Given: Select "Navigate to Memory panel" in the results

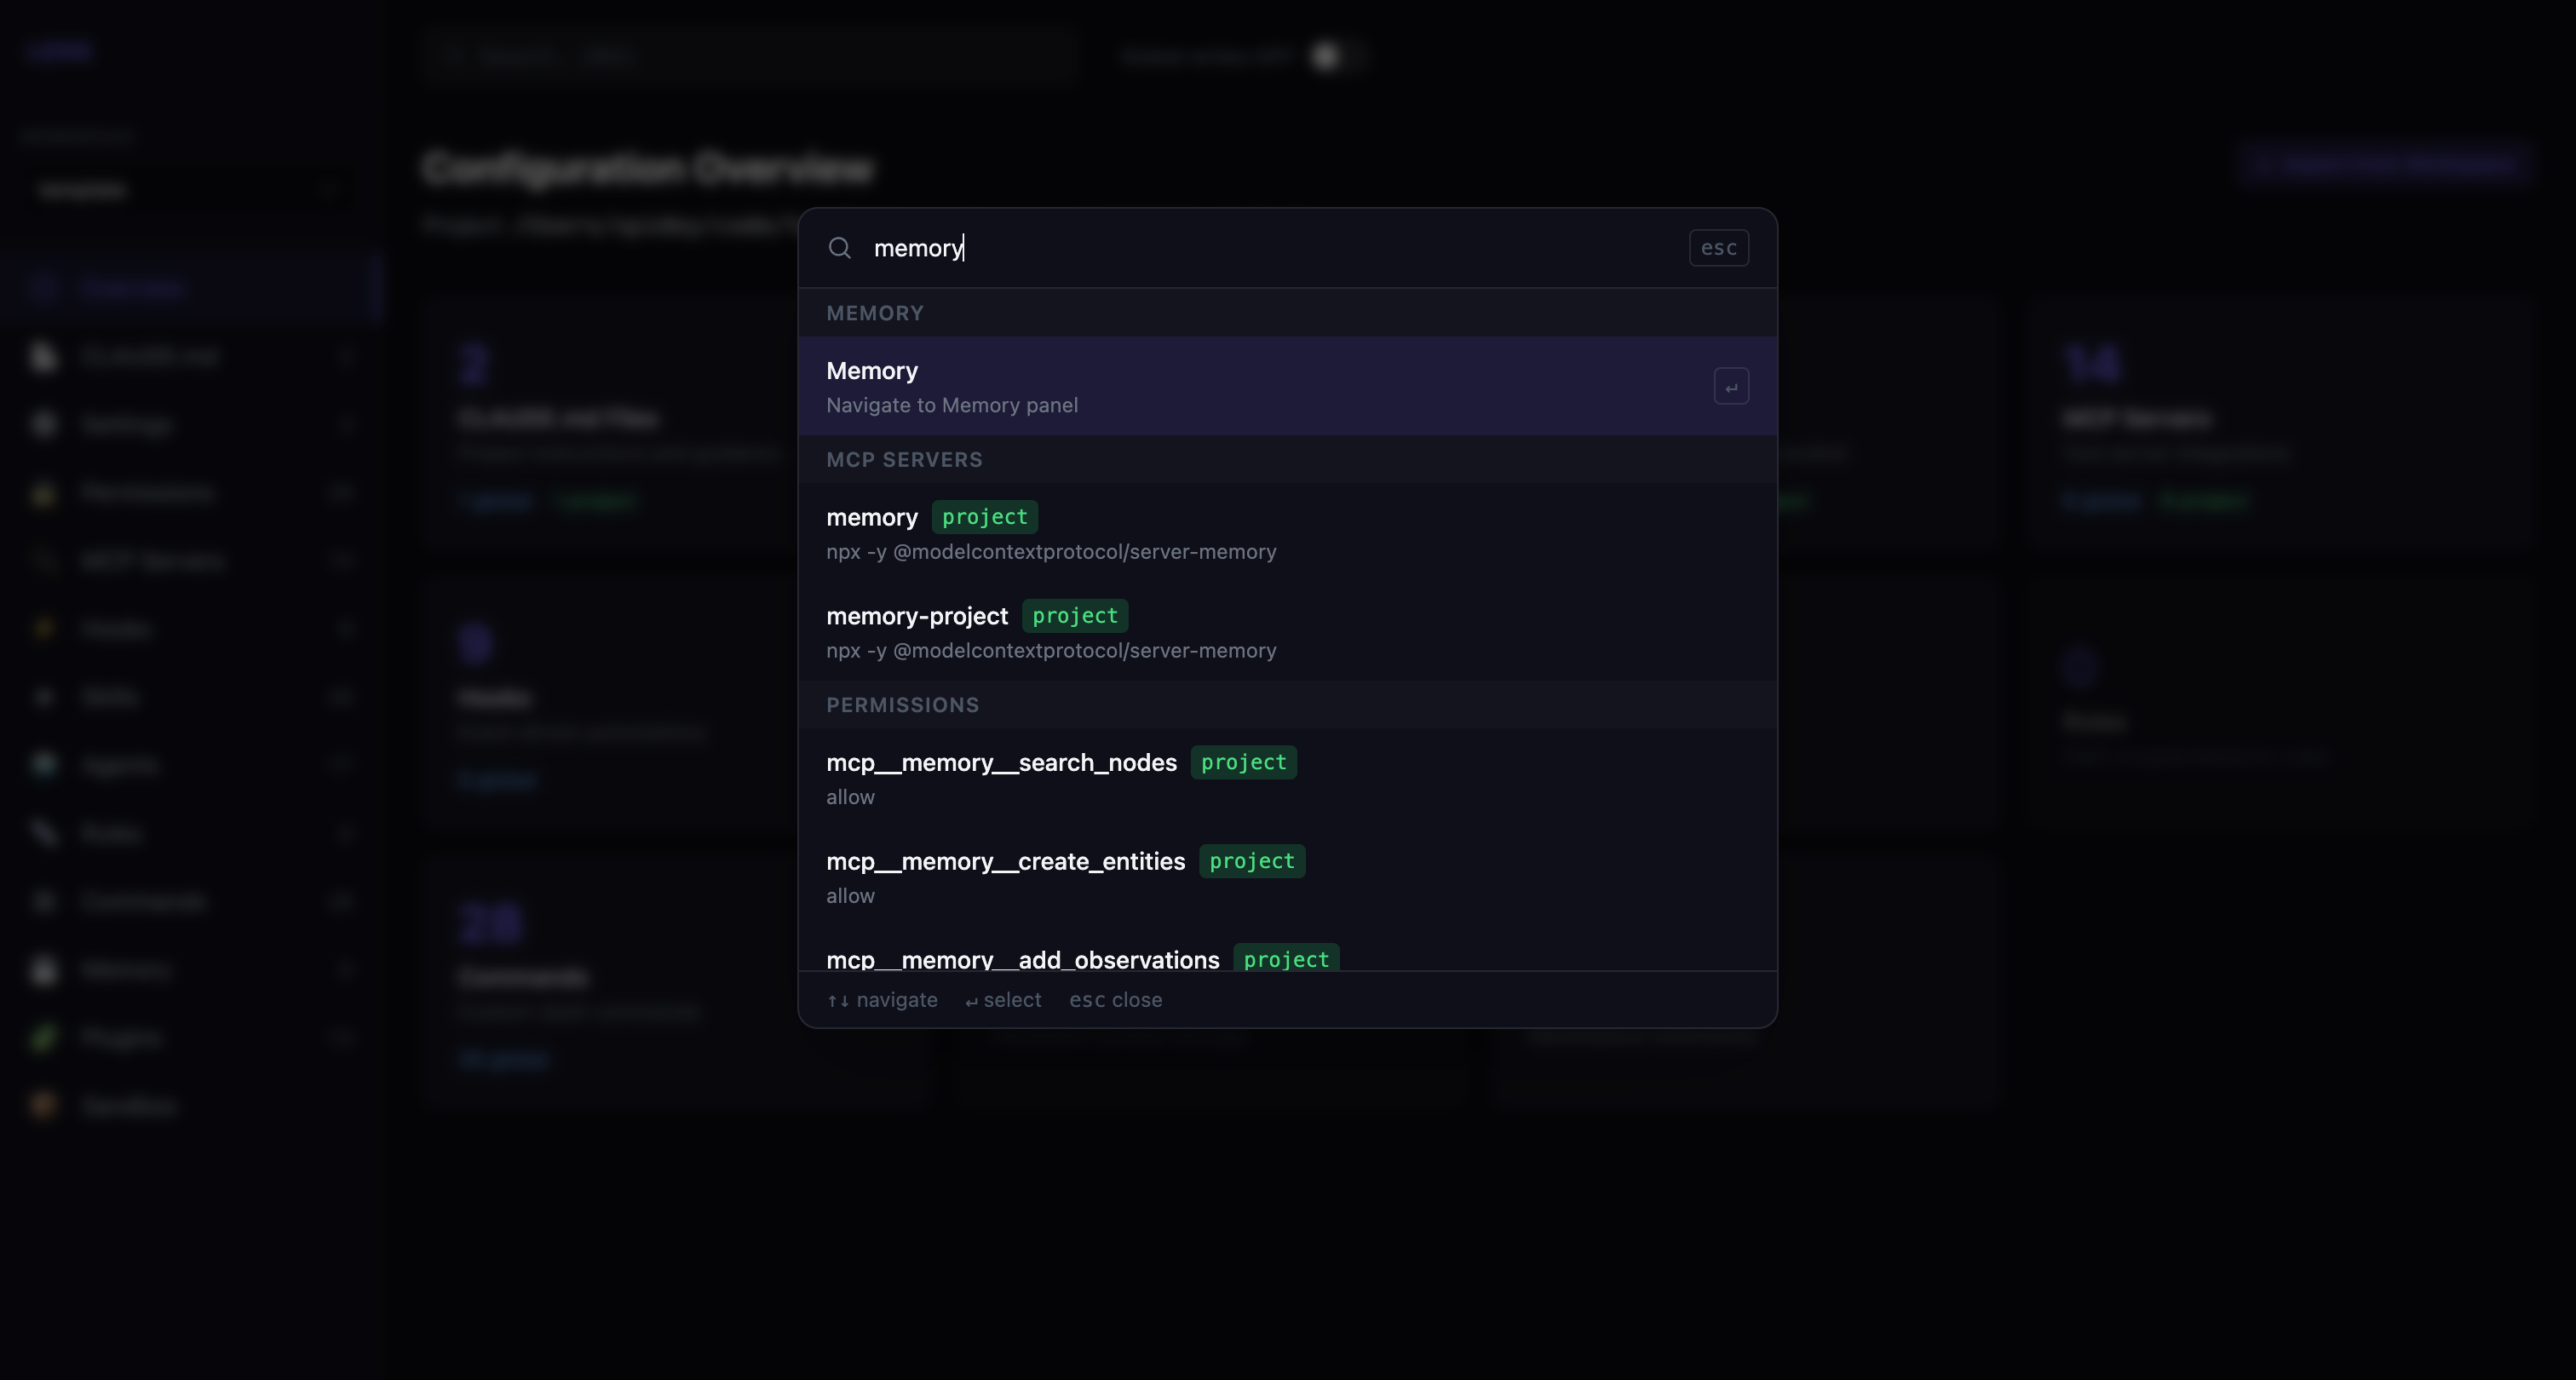Looking at the screenshot, I should tap(952, 404).
